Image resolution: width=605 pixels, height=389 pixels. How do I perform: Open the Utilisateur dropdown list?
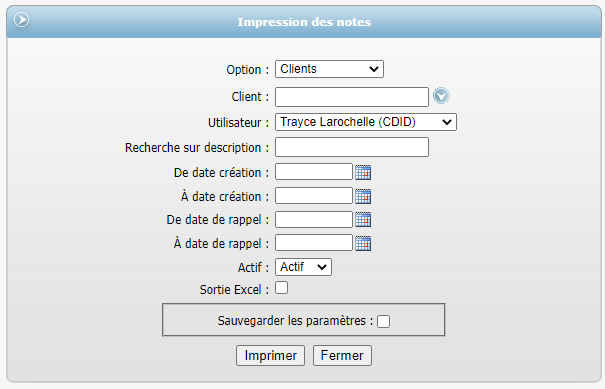366,122
